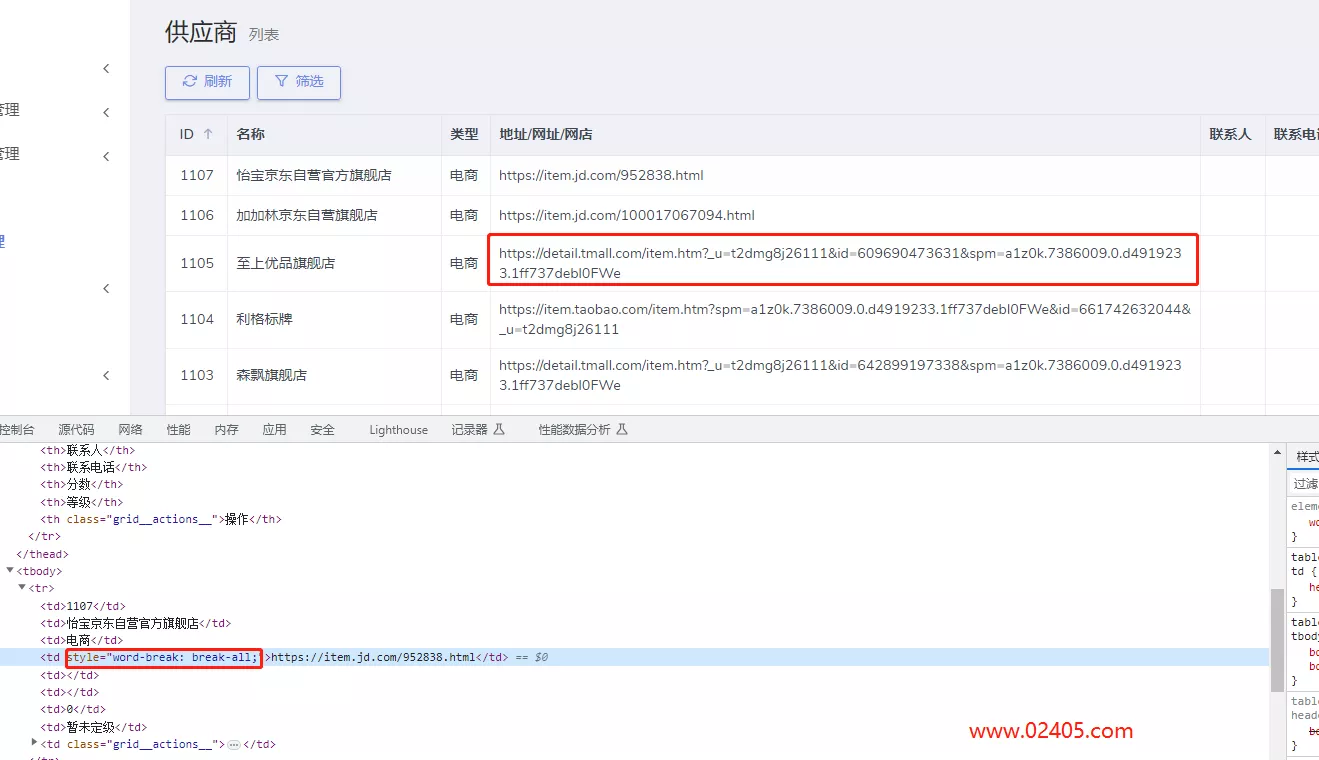
Task: Select the 至上优品旗舰店 tmall URL cell
Action: point(840,263)
